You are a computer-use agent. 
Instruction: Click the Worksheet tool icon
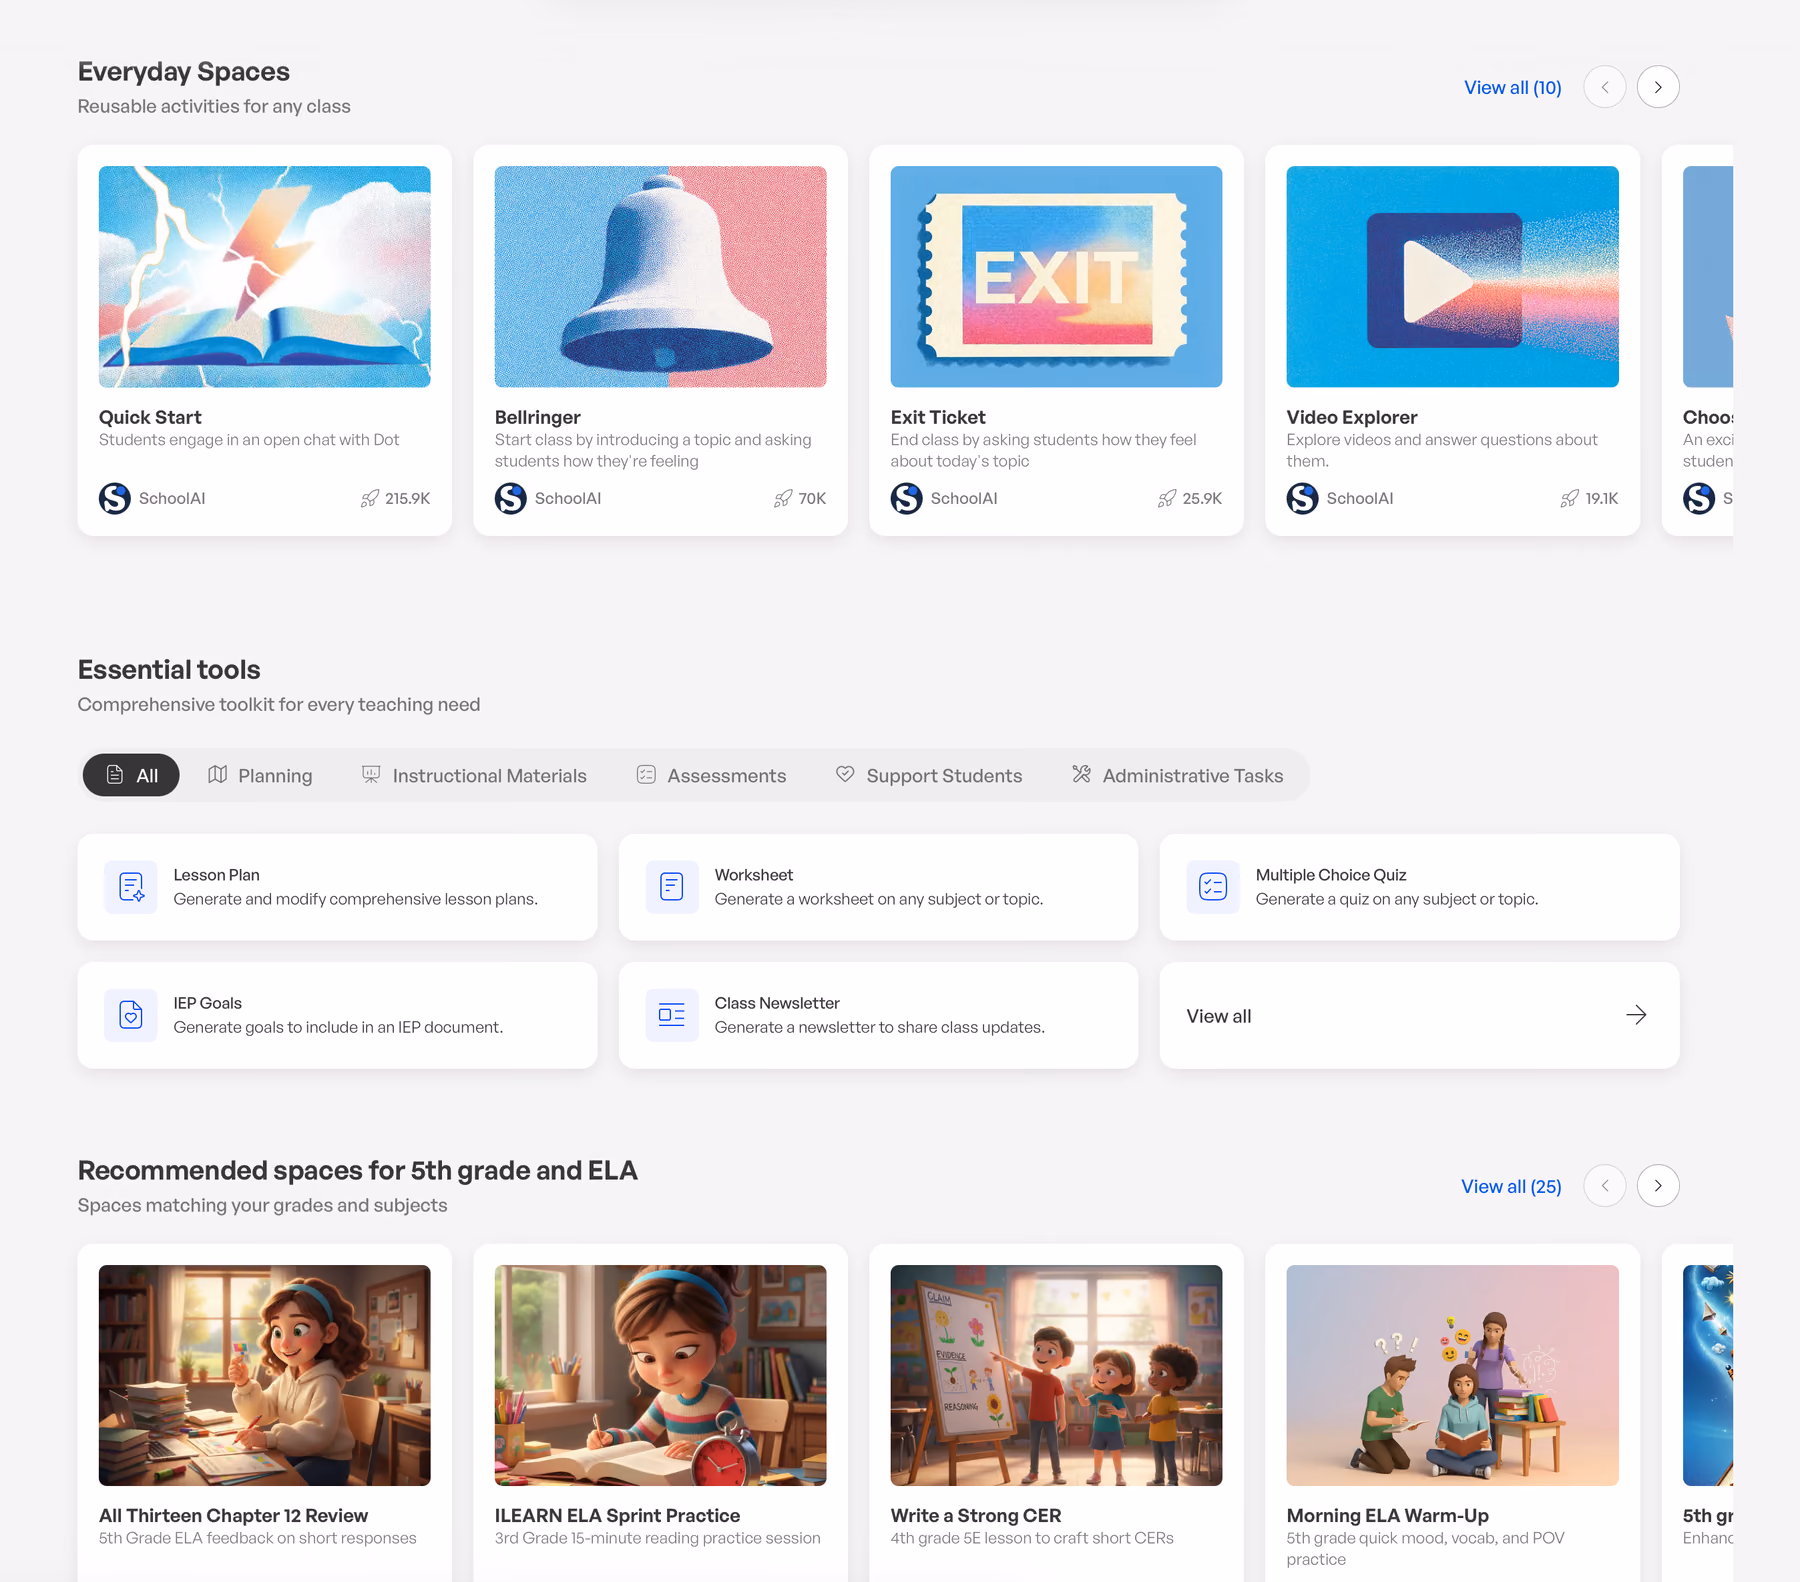click(x=672, y=887)
